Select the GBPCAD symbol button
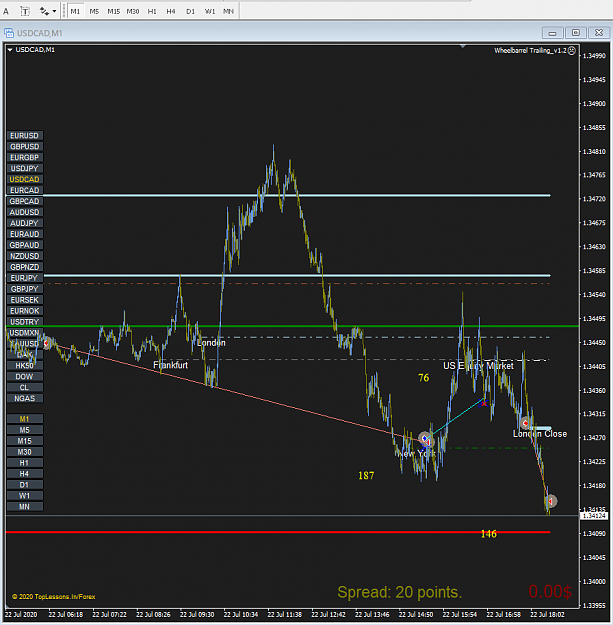 [25, 201]
